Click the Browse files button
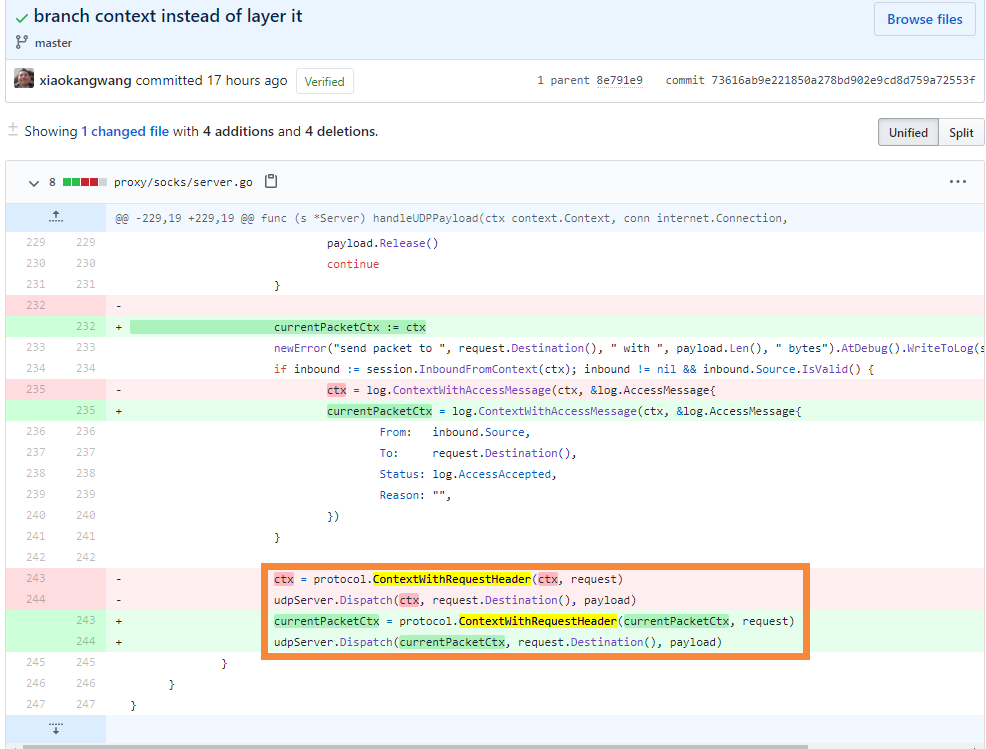This screenshot has width=986, height=749. point(924,19)
